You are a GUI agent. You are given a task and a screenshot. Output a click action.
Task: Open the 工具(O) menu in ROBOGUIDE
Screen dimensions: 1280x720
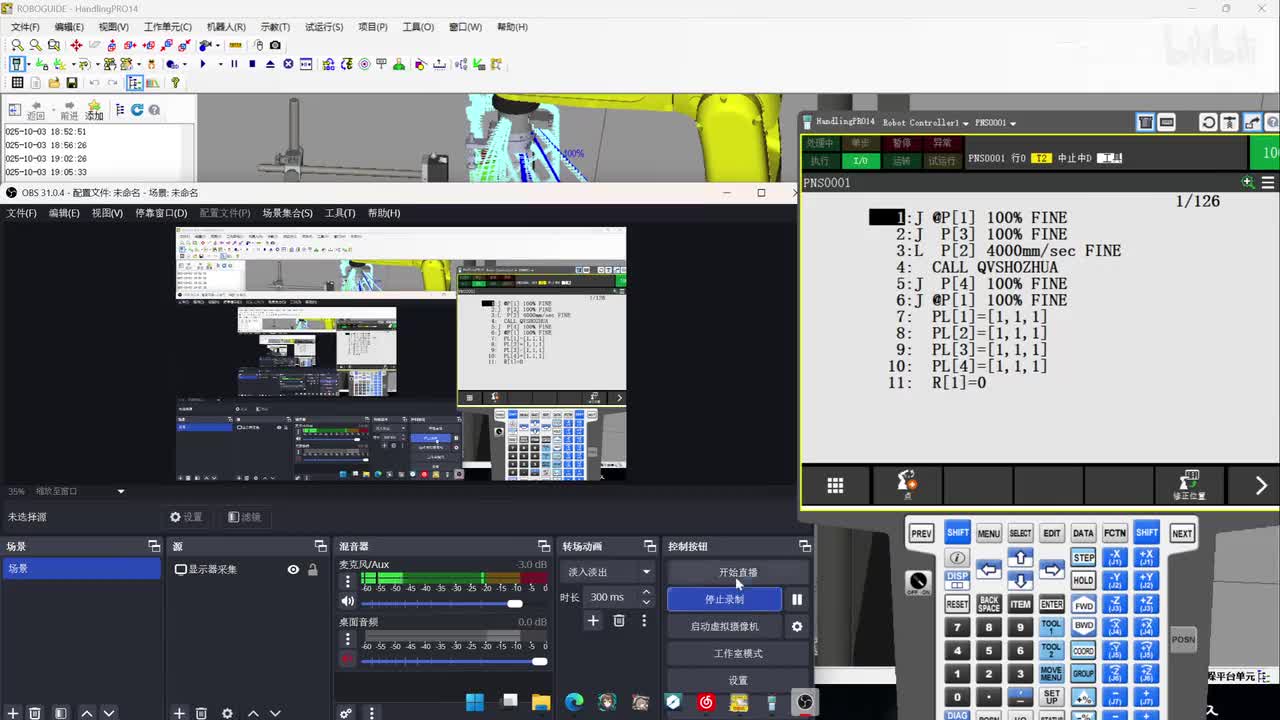tap(418, 27)
